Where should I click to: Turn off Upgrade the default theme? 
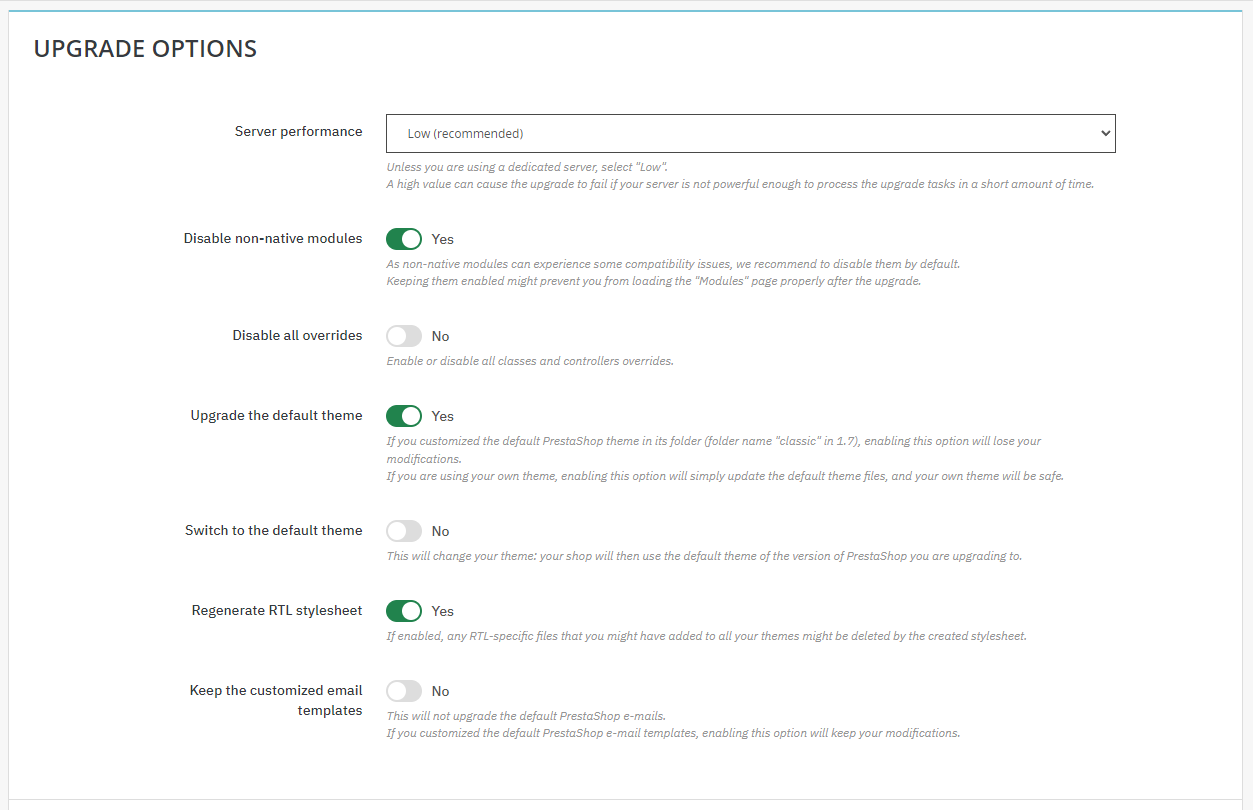pyautogui.click(x=404, y=416)
